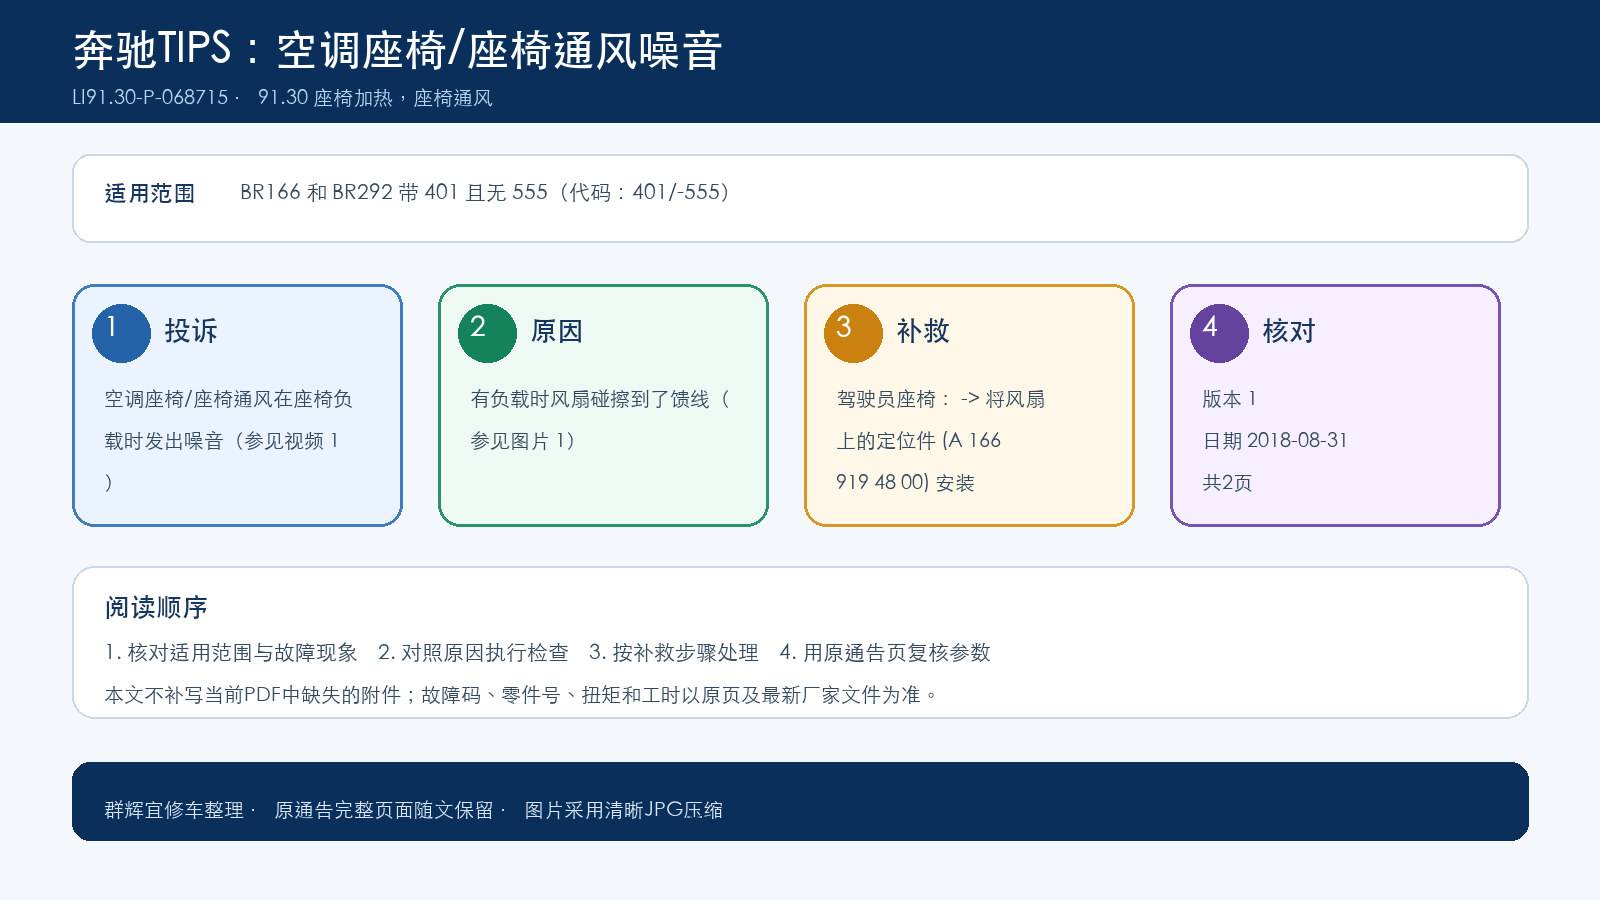Click the line 919 48 00) 安装
Image resolution: width=1600 pixels, height=900 pixels.
pos(906,483)
